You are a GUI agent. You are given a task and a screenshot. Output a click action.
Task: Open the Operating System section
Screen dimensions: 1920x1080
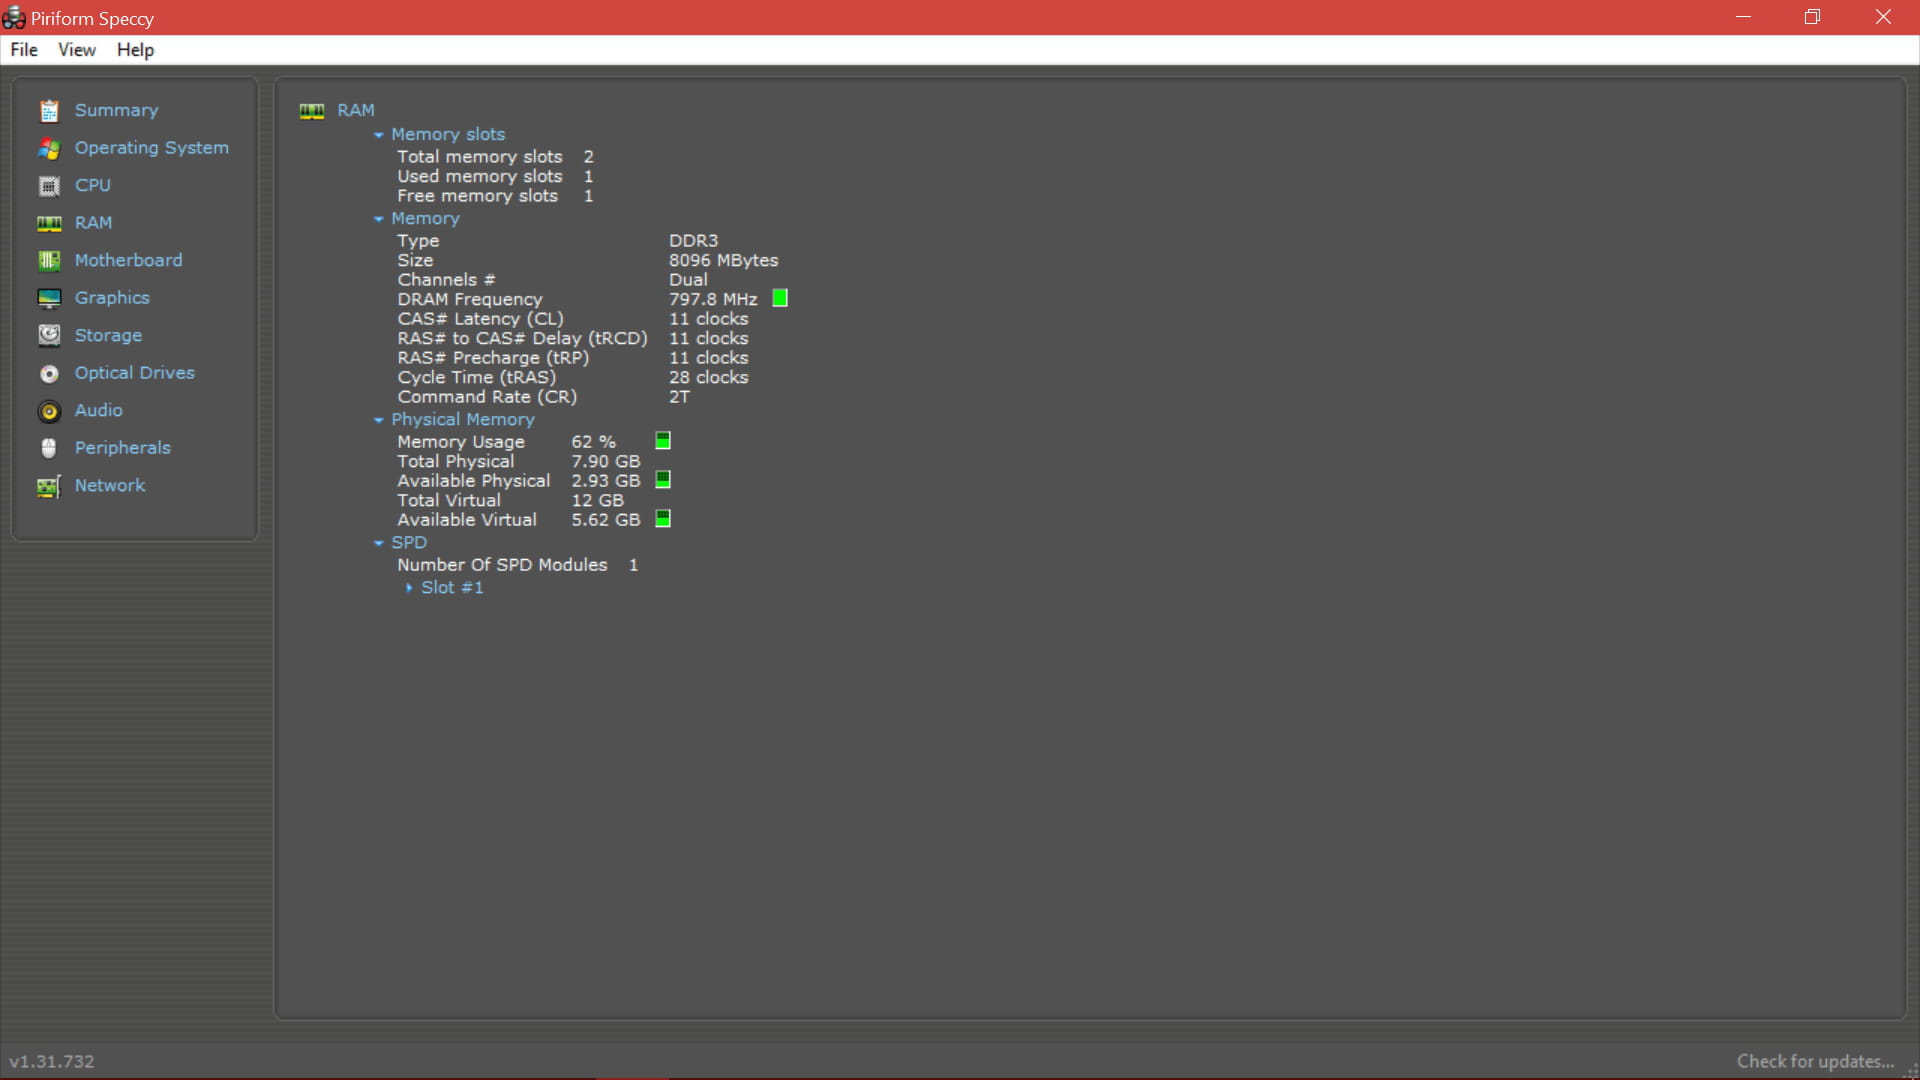click(x=152, y=148)
